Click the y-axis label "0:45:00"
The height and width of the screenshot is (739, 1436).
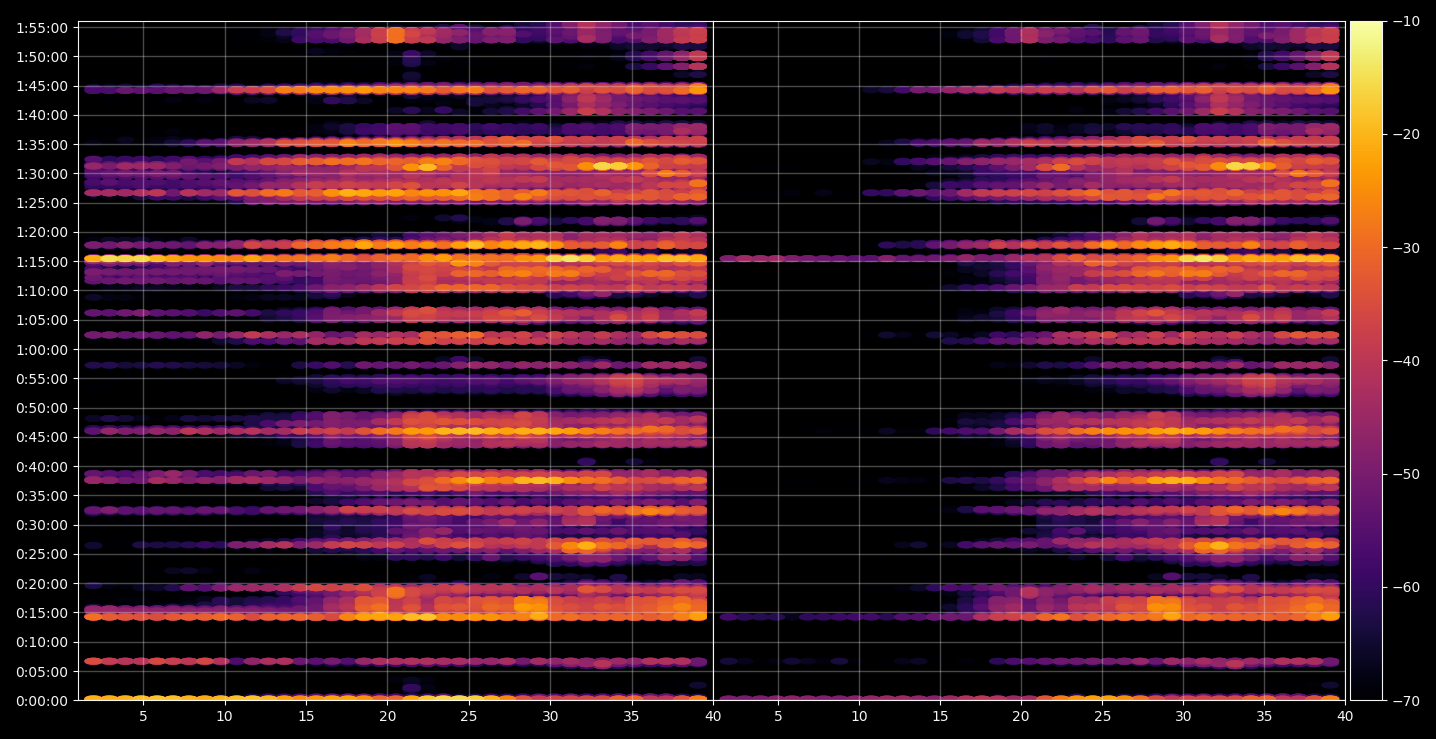[x=43, y=437]
